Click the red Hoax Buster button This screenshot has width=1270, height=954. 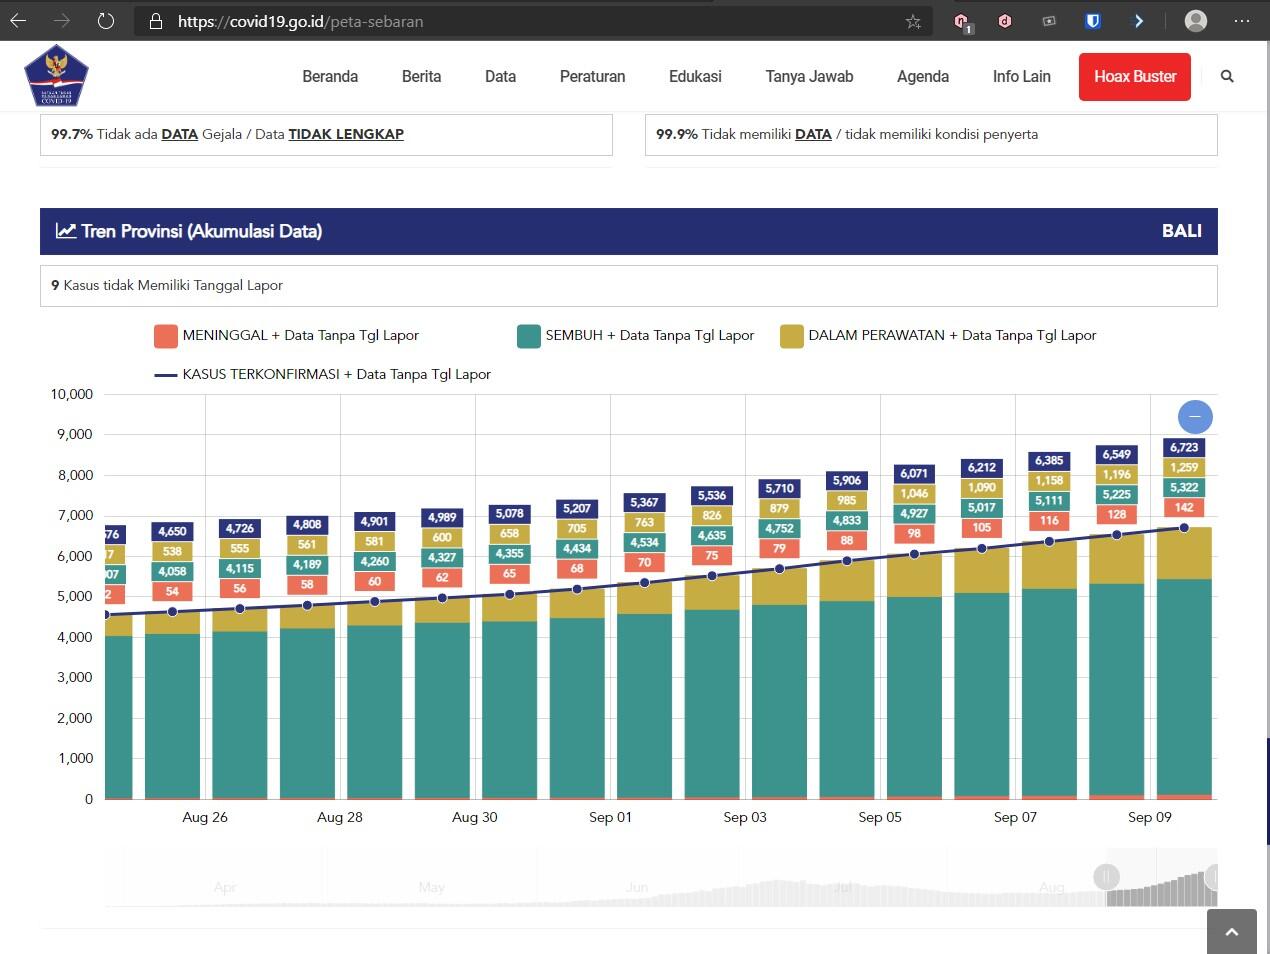1134,77
